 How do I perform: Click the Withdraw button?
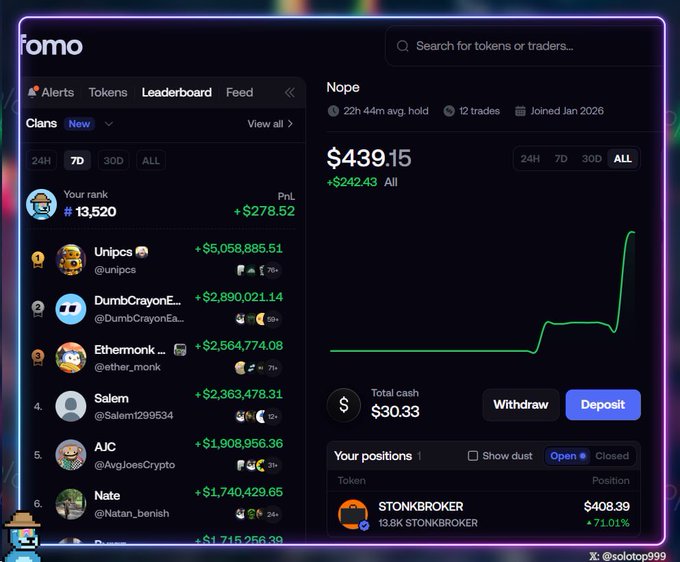coord(520,405)
